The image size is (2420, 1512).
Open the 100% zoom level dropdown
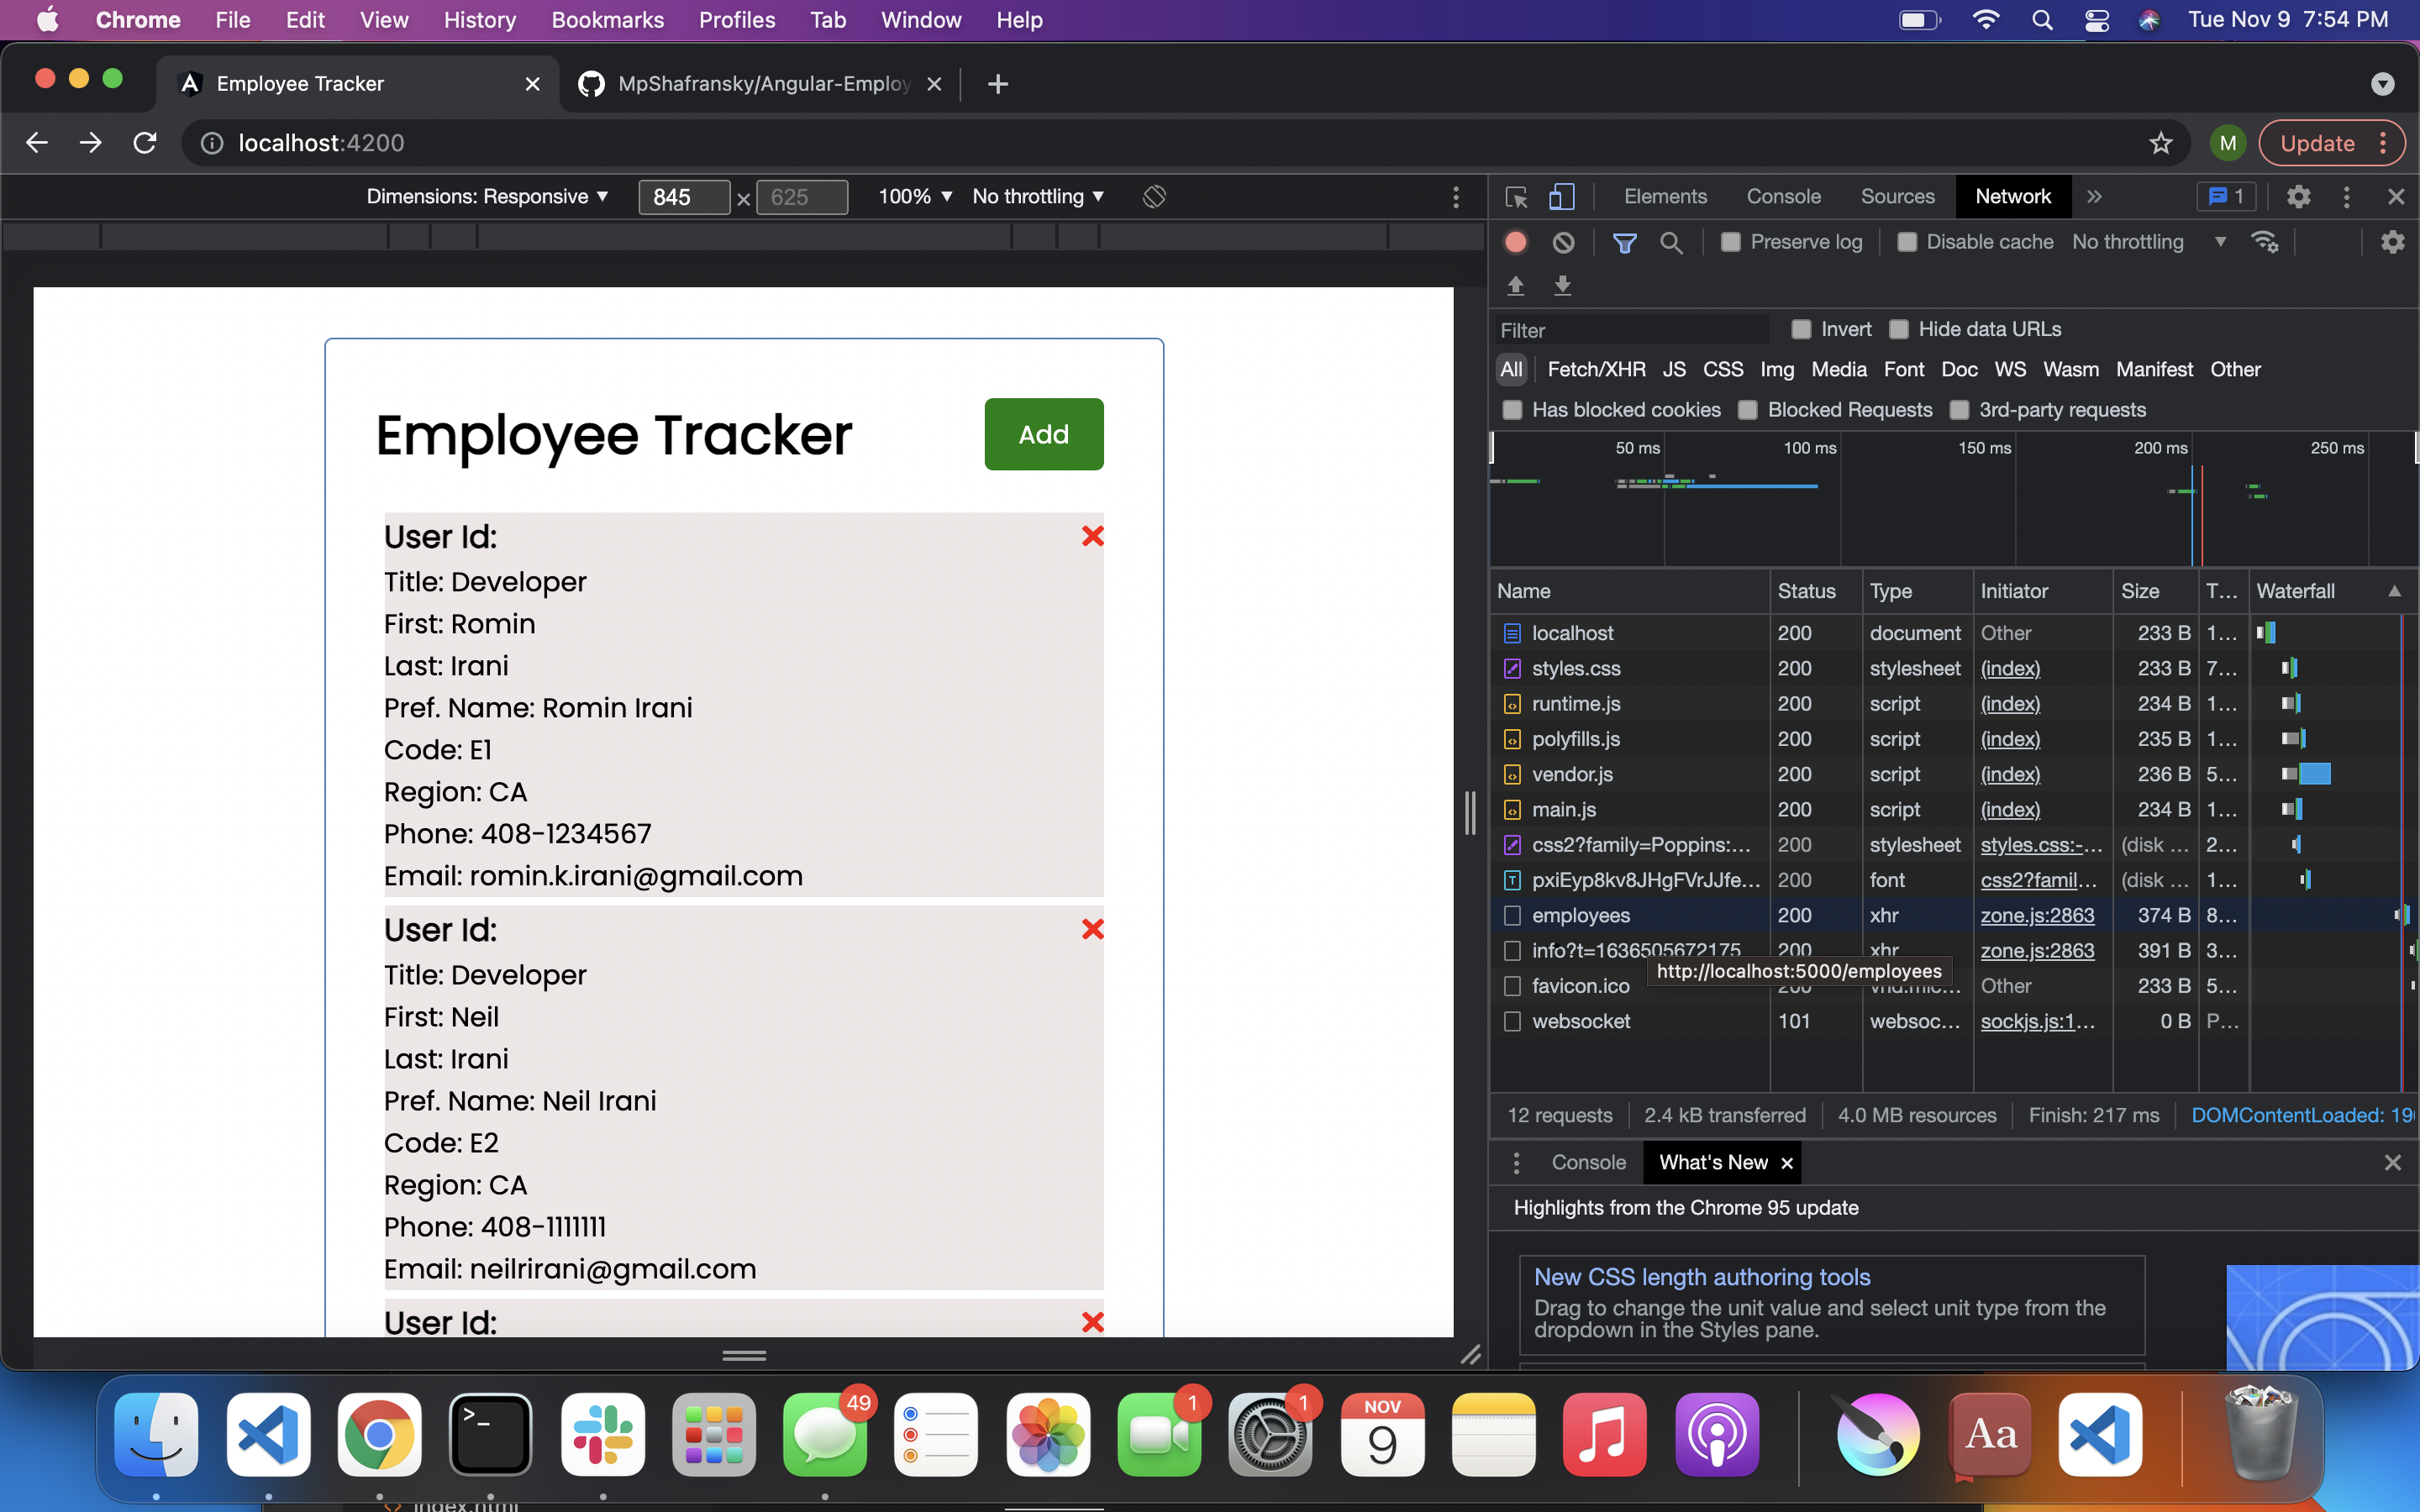pyautogui.click(x=914, y=196)
